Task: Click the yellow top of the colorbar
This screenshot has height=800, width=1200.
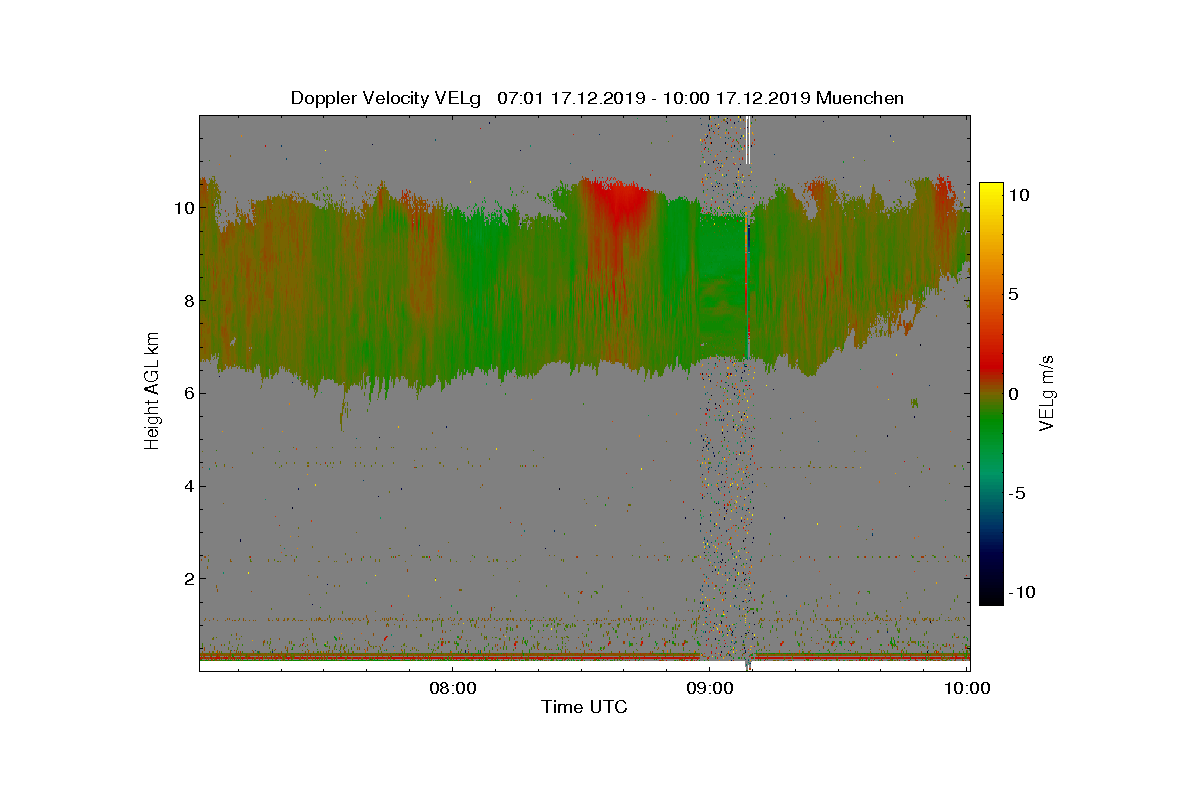Action: click(x=991, y=192)
